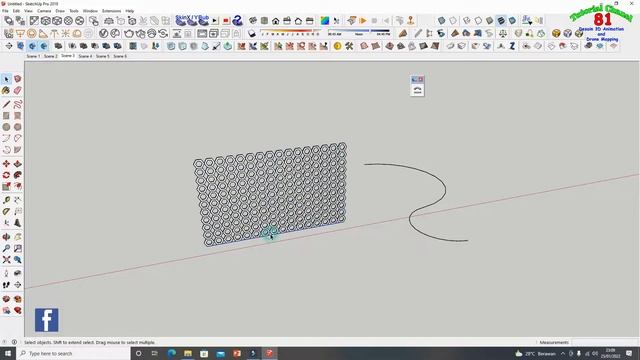This screenshot has height=360, width=640.
Task: Open Microsoft Edge from taskbar
Action: point(171,353)
